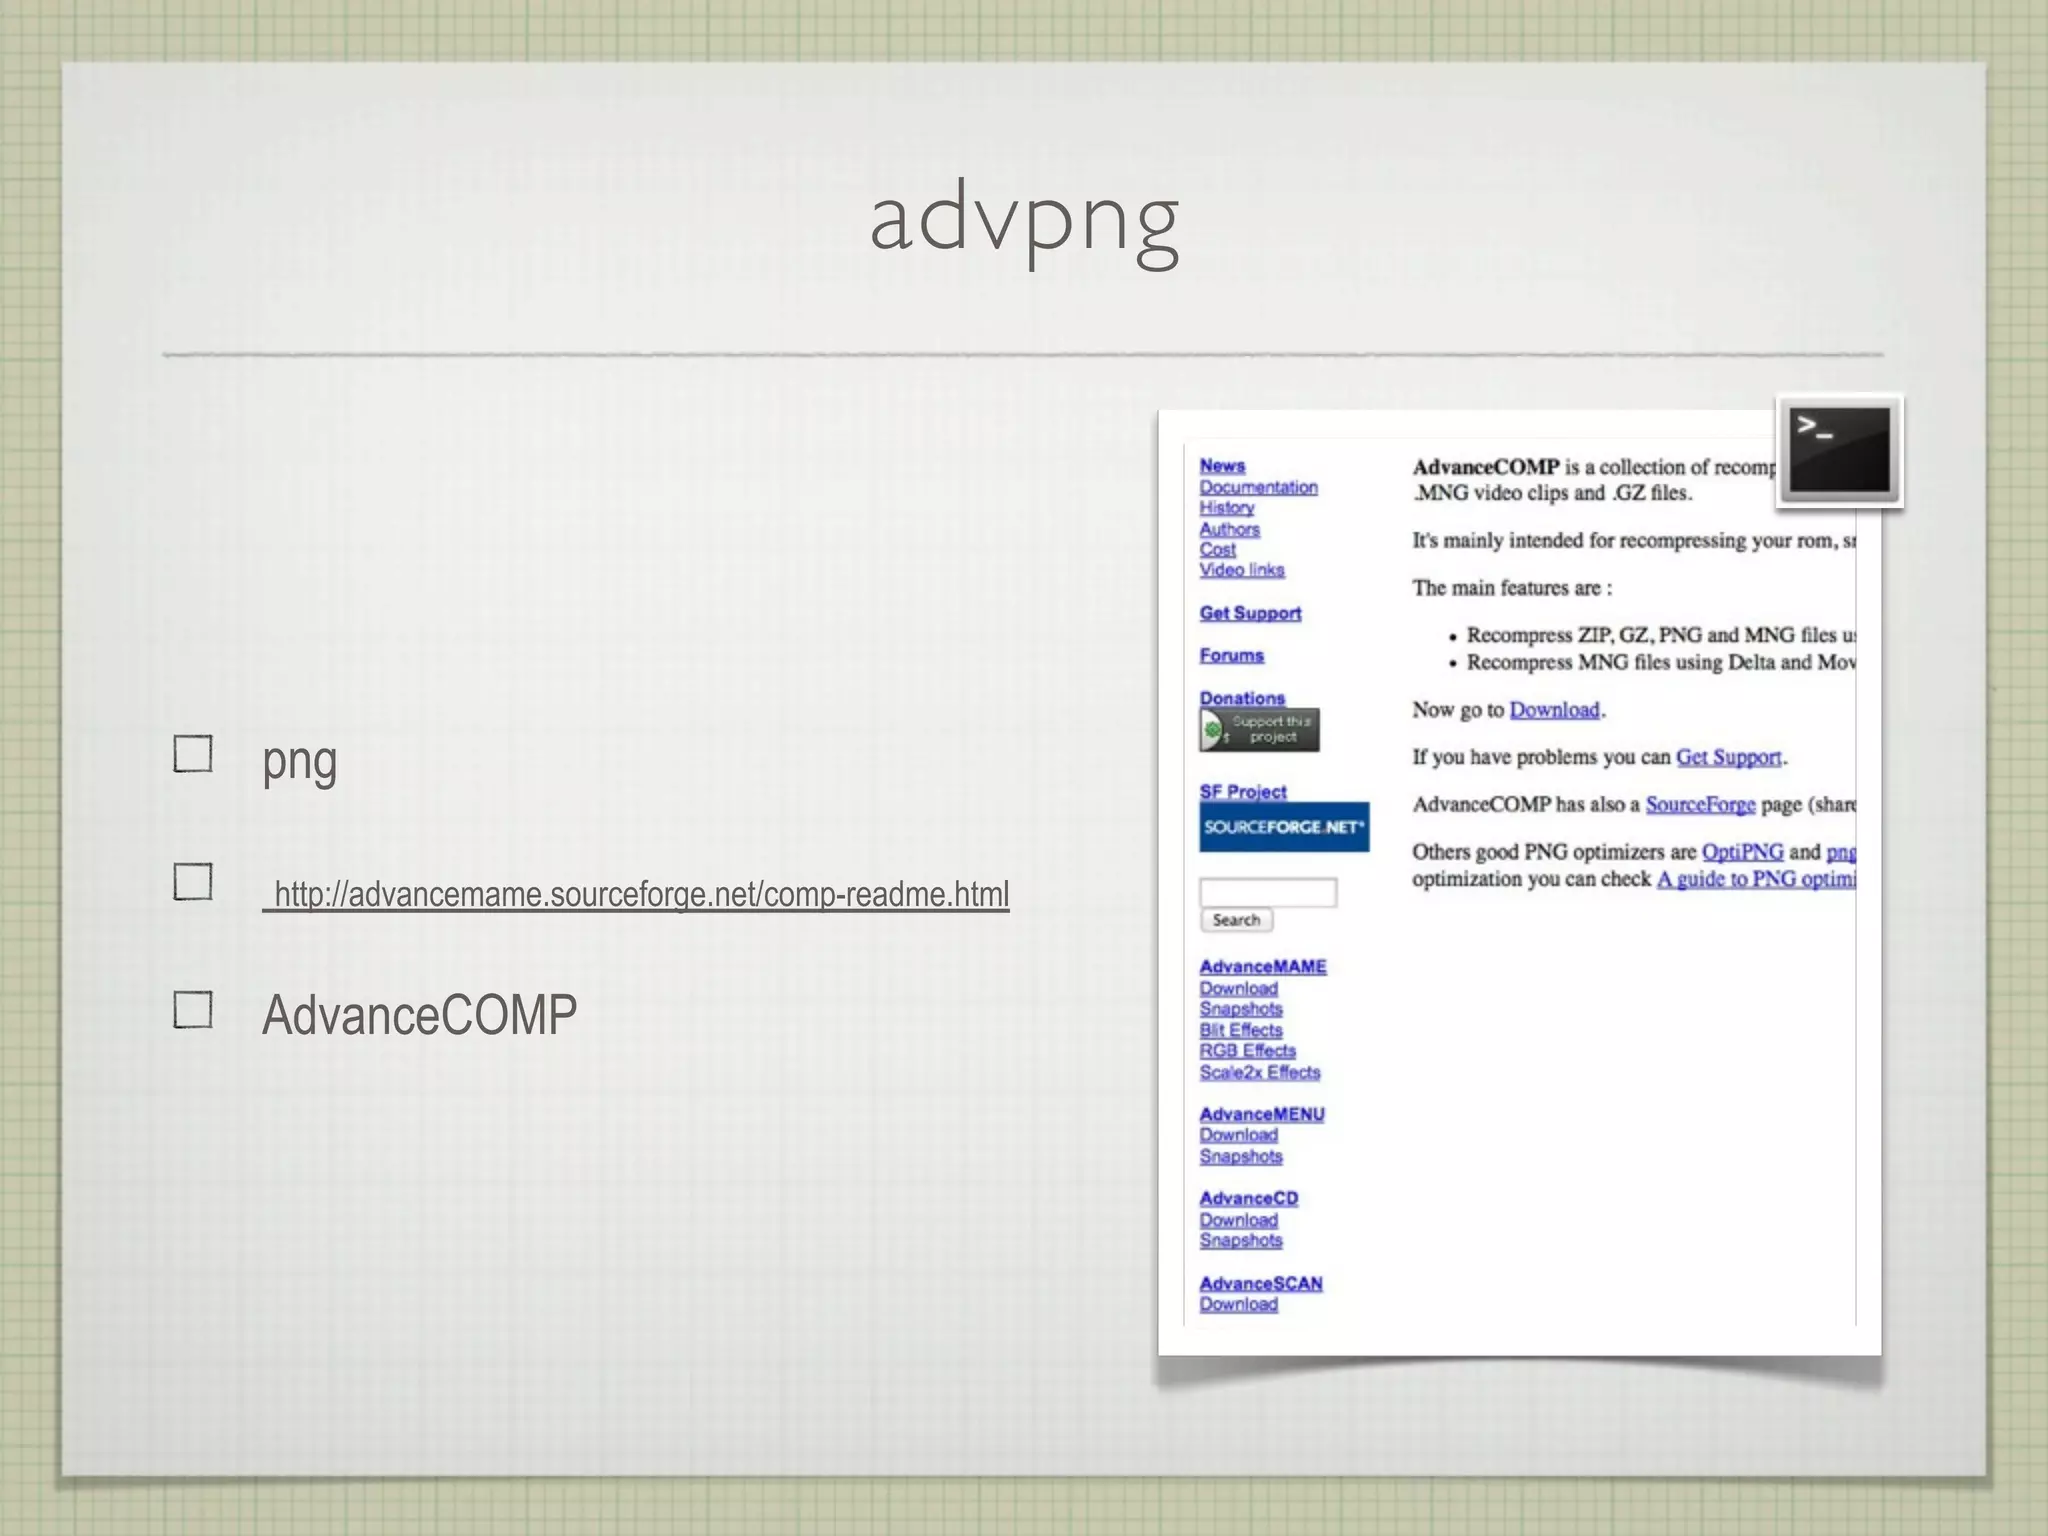Image resolution: width=2048 pixels, height=1536 pixels.
Task: Click Snapshots under AdvanceMENU
Action: pos(1240,1156)
